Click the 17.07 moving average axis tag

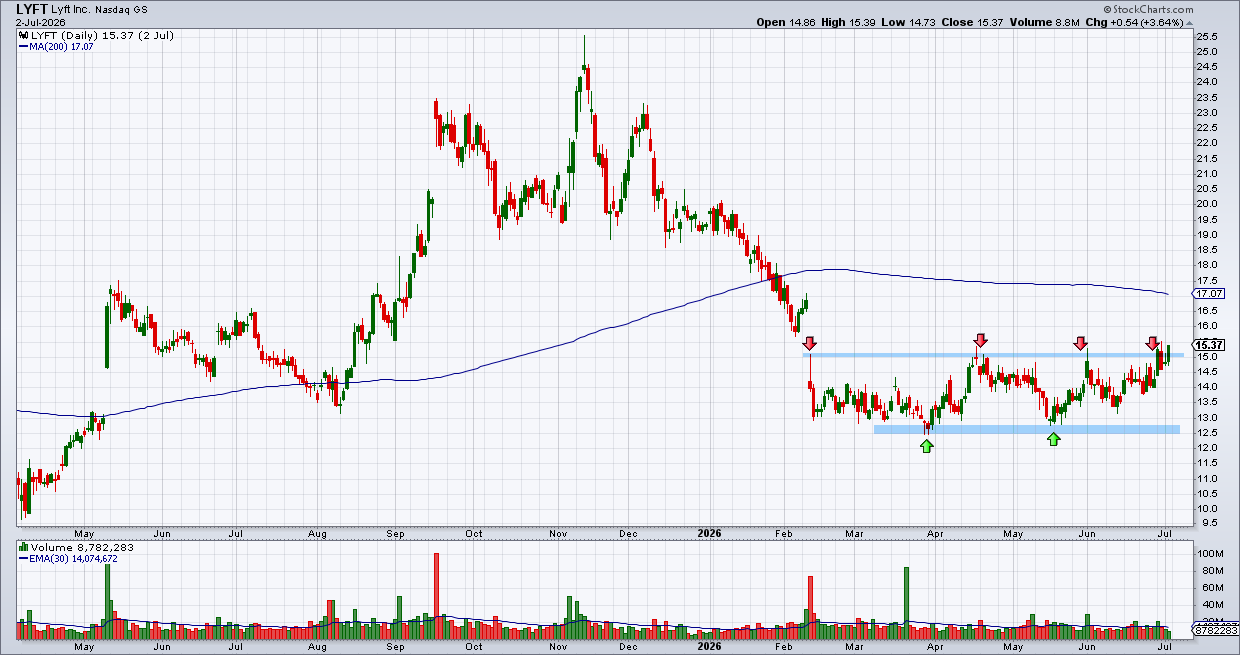pos(1209,294)
